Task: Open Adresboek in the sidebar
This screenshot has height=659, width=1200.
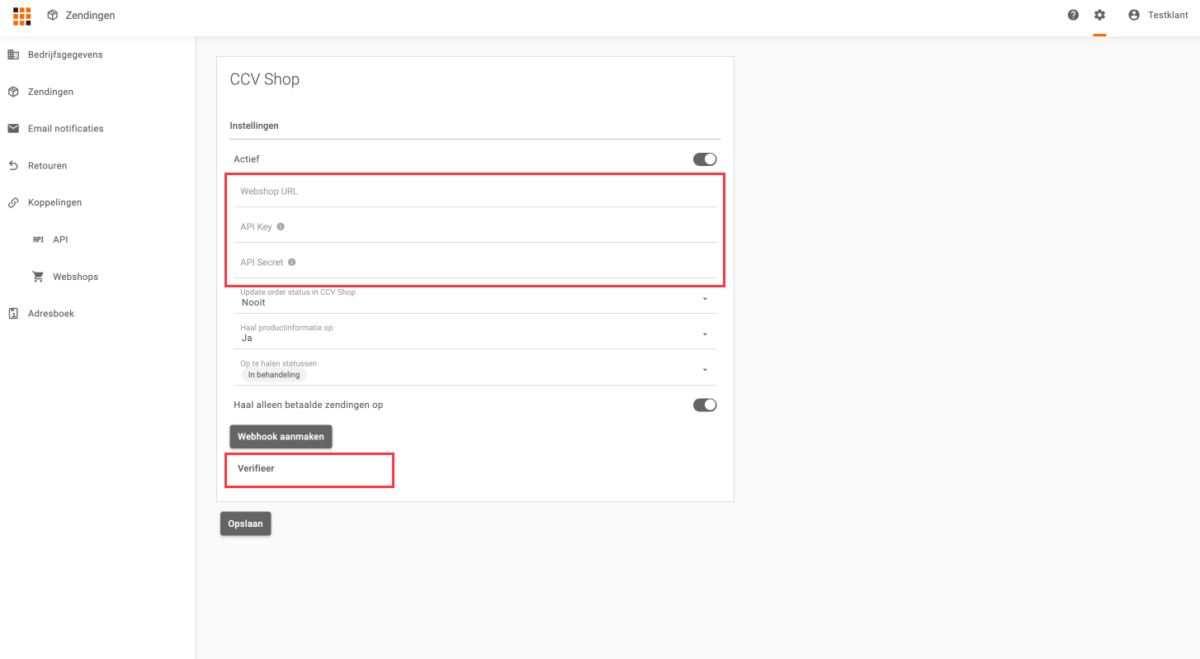Action: 52,314
